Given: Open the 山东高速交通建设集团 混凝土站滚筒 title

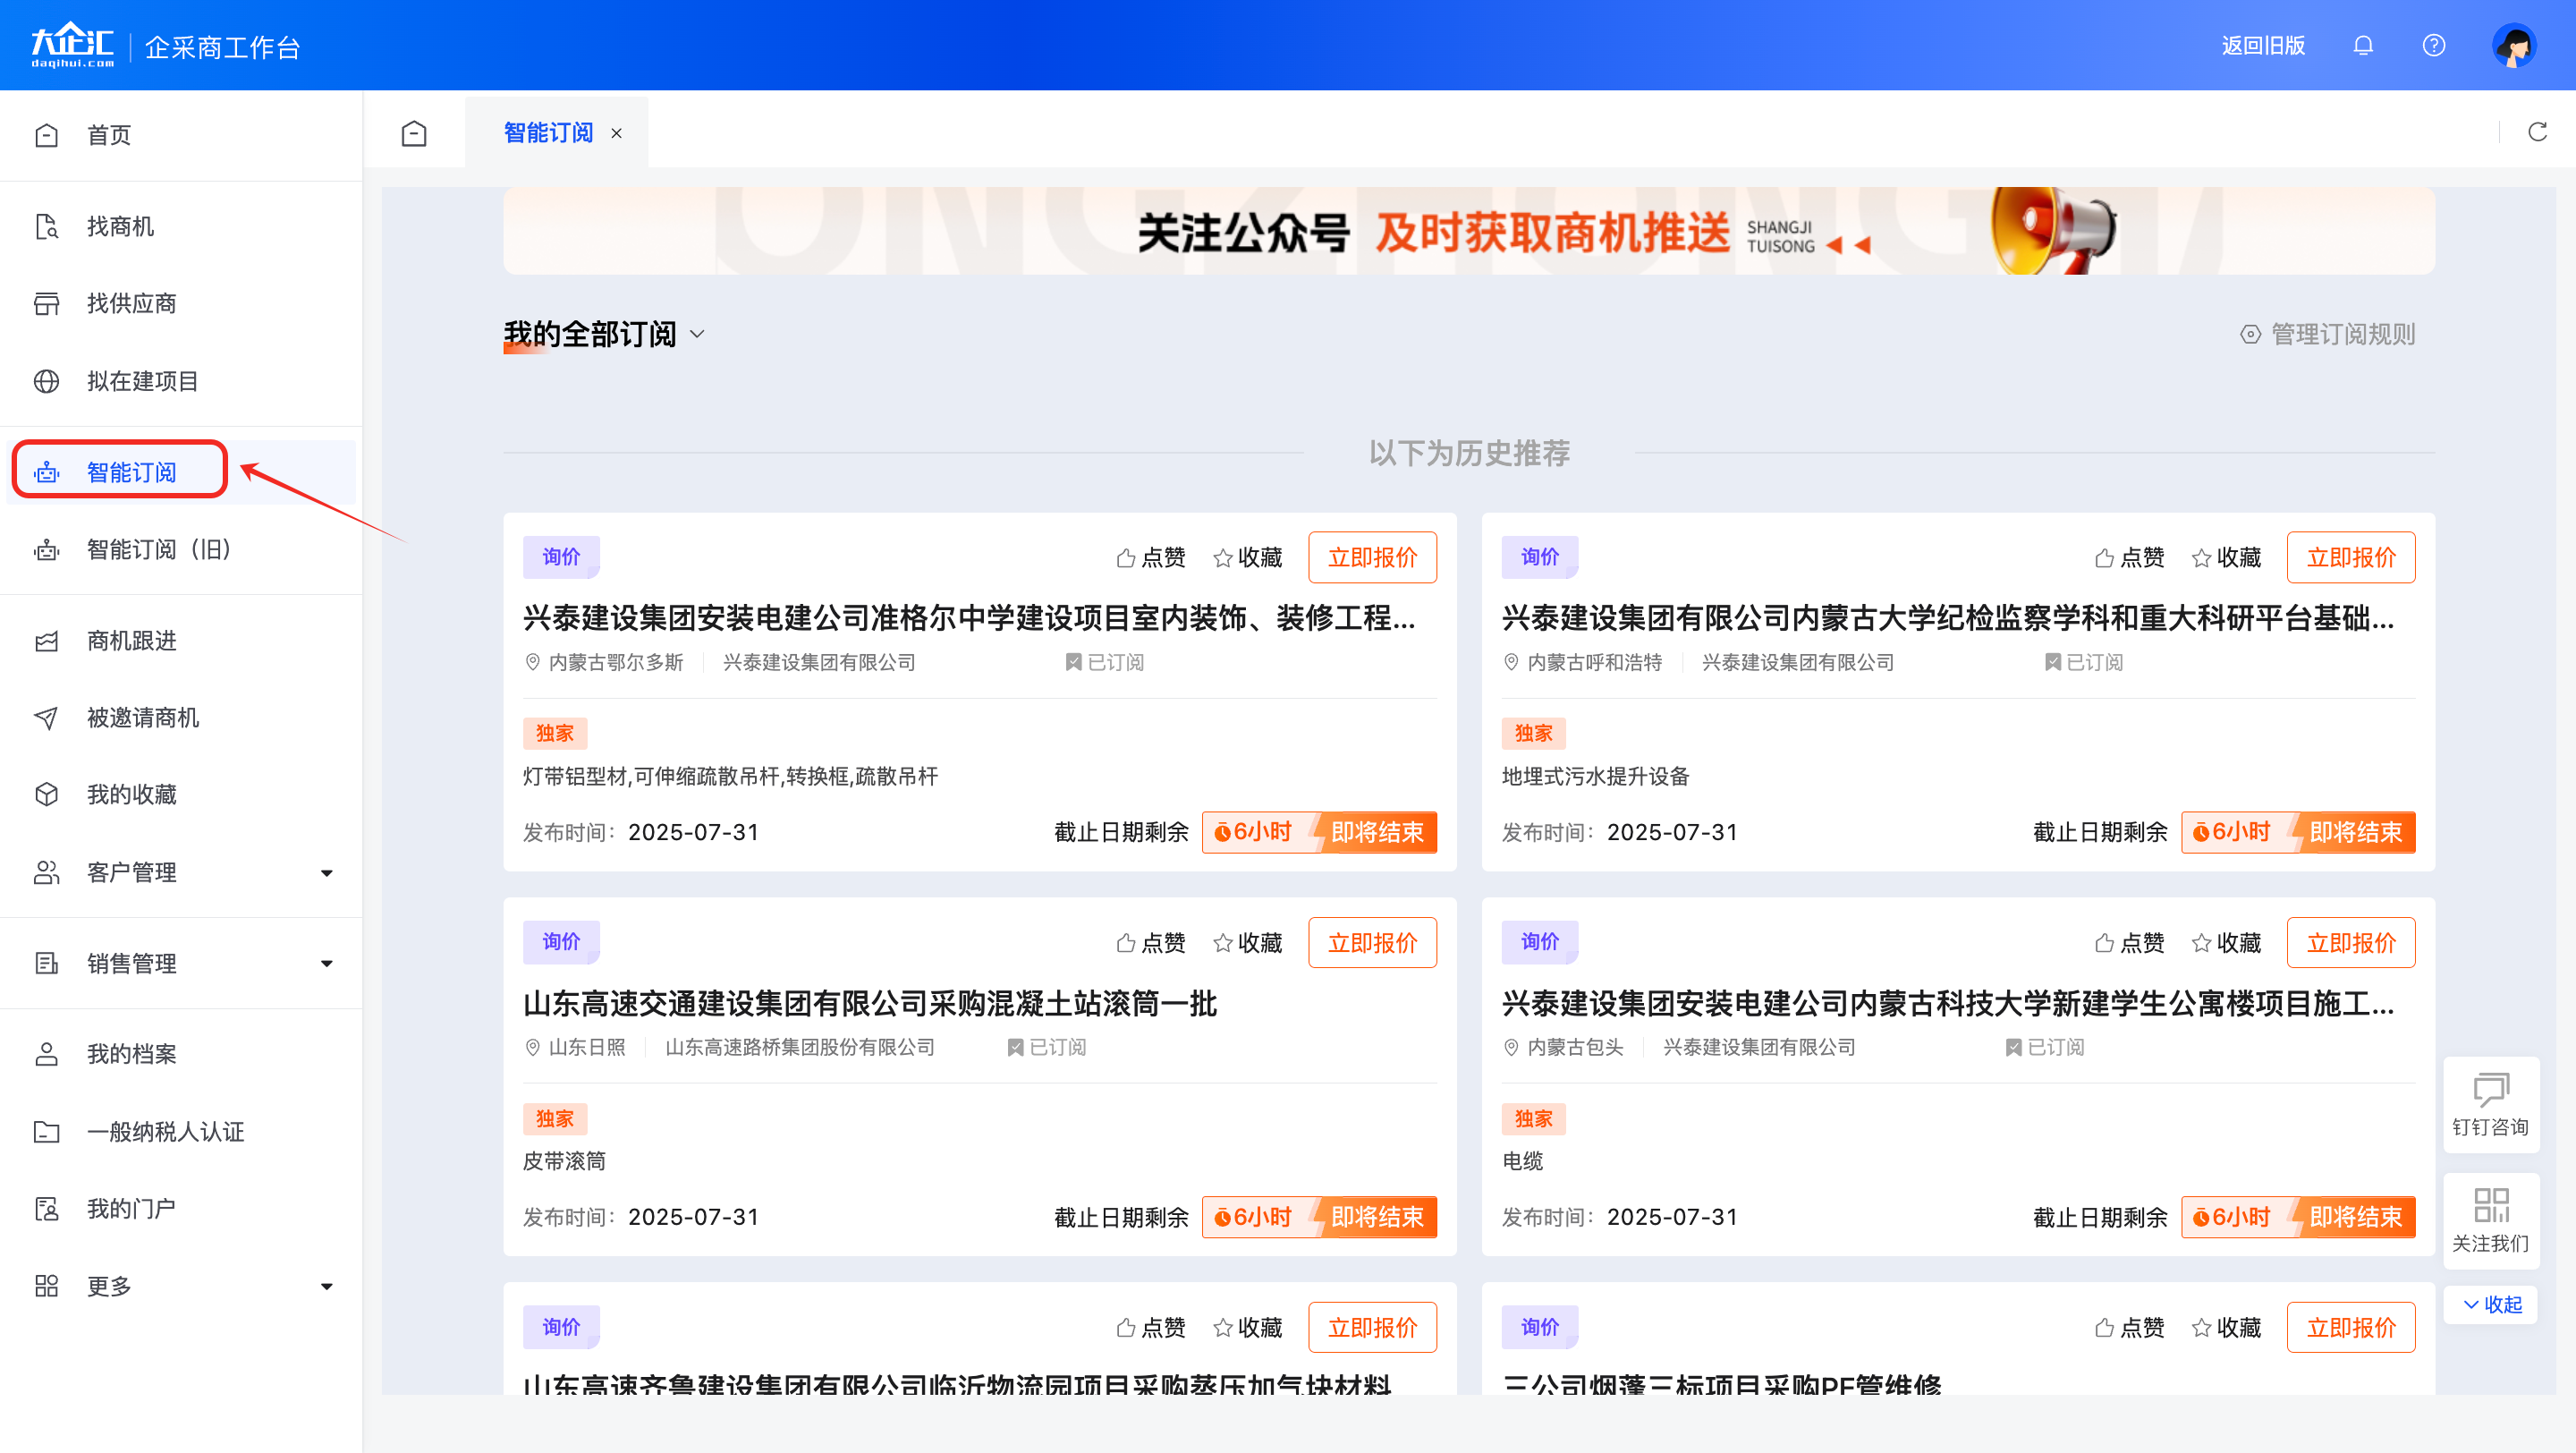Looking at the screenshot, I should [x=869, y=1003].
